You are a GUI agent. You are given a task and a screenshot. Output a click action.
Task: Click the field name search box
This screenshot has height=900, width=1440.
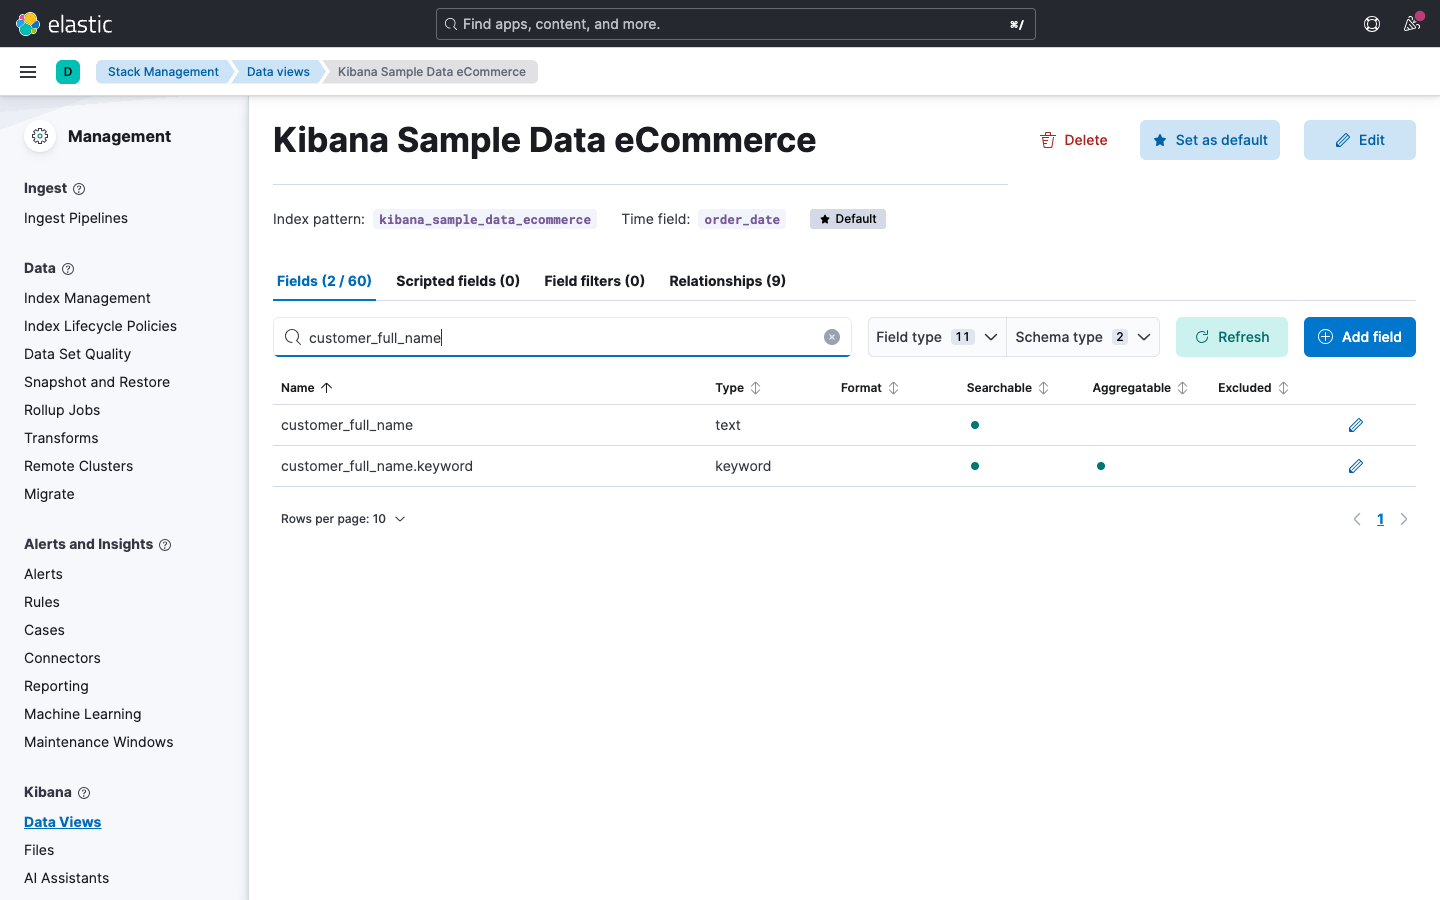click(x=560, y=337)
